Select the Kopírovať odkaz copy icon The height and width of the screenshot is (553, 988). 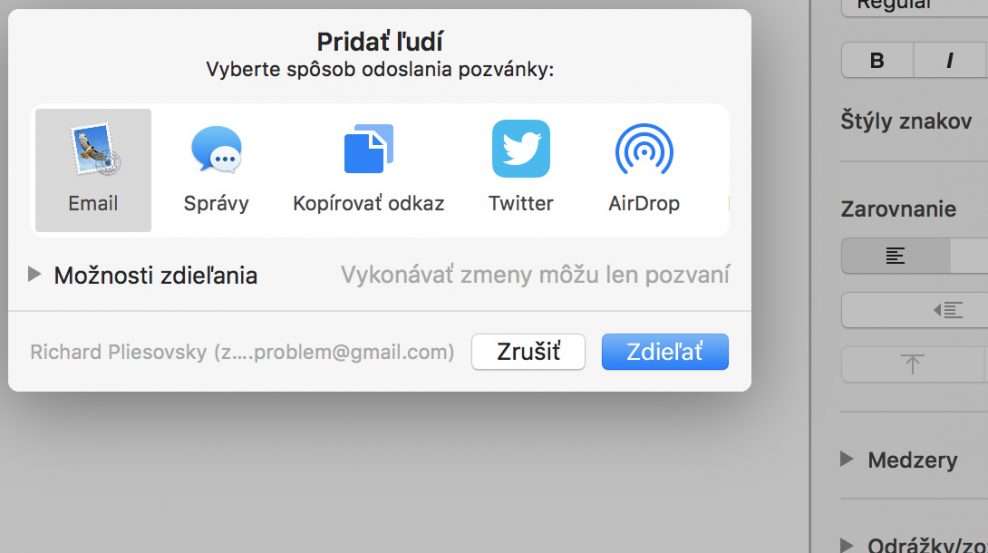coord(369,149)
